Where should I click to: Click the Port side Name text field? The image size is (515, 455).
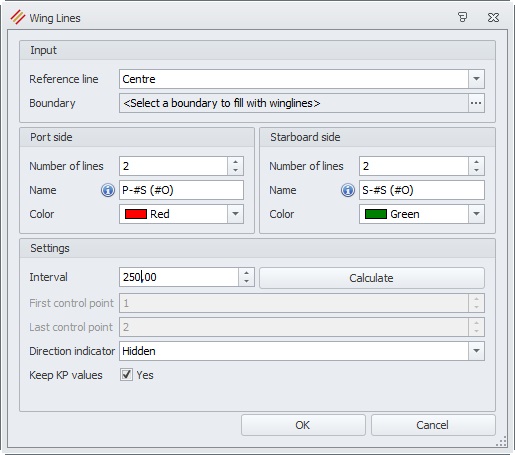pyautogui.click(x=181, y=190)
